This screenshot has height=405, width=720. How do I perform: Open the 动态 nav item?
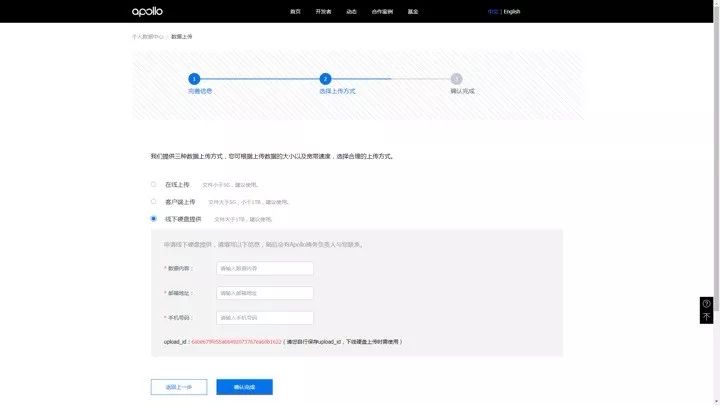351,11
